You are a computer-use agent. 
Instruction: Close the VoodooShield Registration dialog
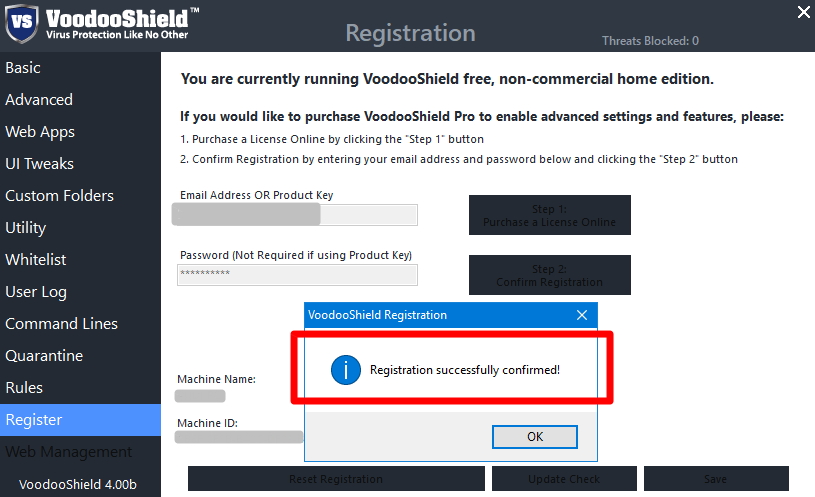pyautogui.click(x=582, y=315)
